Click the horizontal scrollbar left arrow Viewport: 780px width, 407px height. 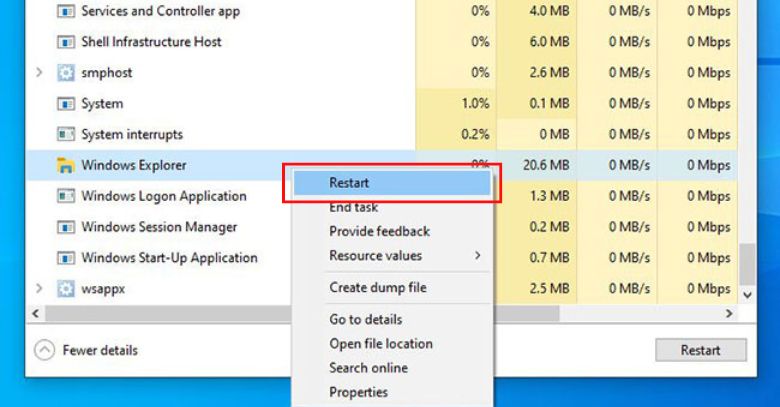point(35,313)
